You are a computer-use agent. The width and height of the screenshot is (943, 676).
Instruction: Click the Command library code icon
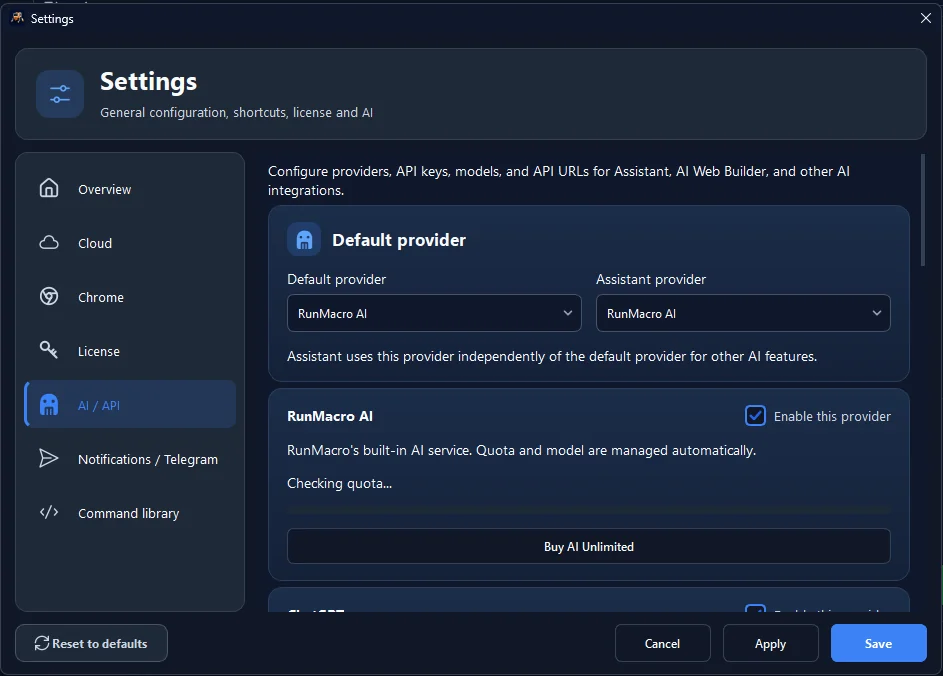[49, 512]
